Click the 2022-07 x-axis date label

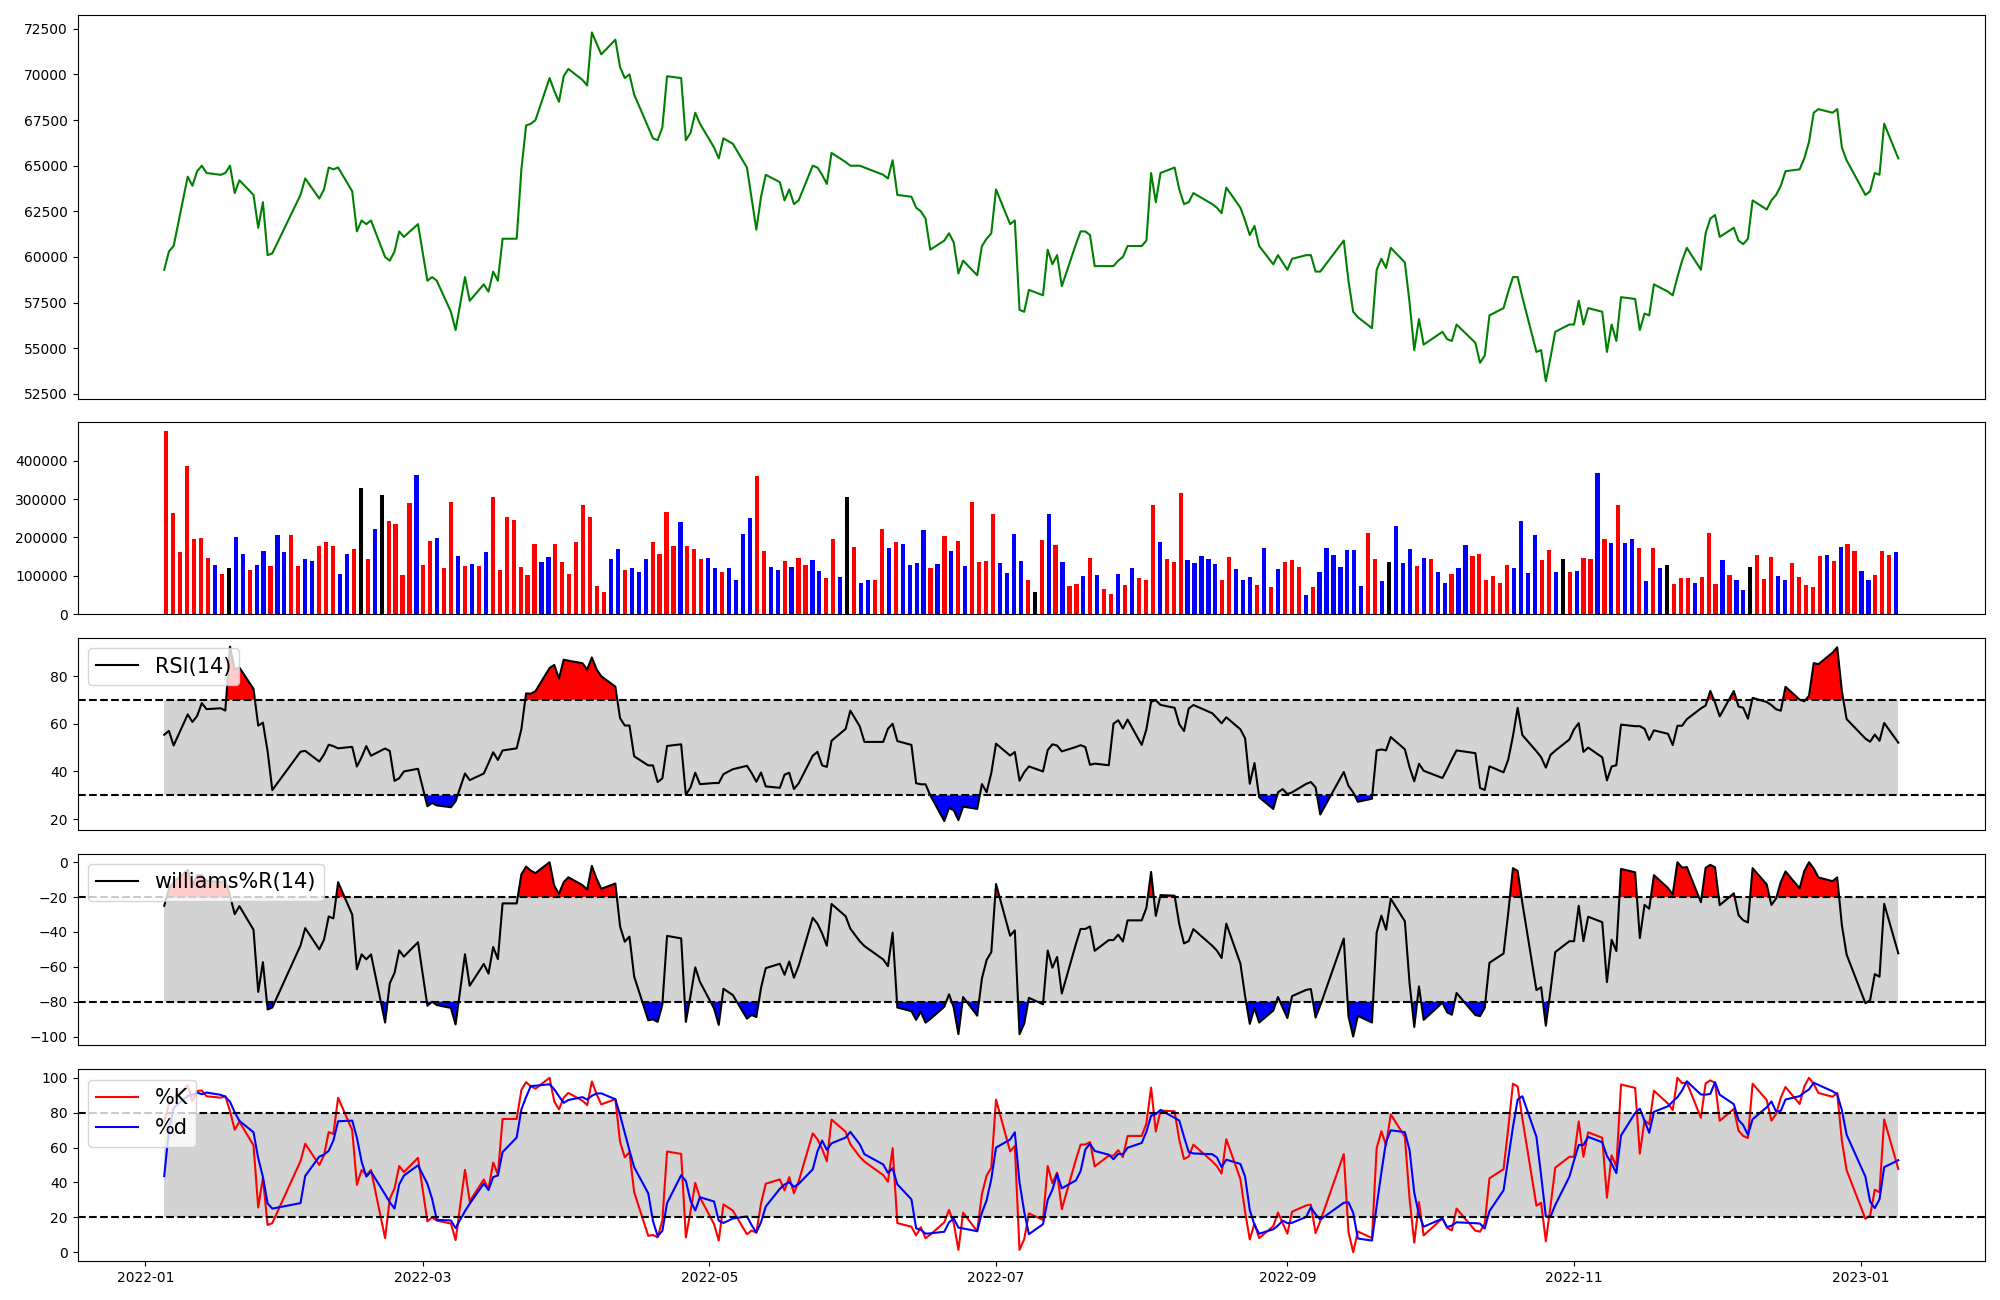pos(997,1277)
